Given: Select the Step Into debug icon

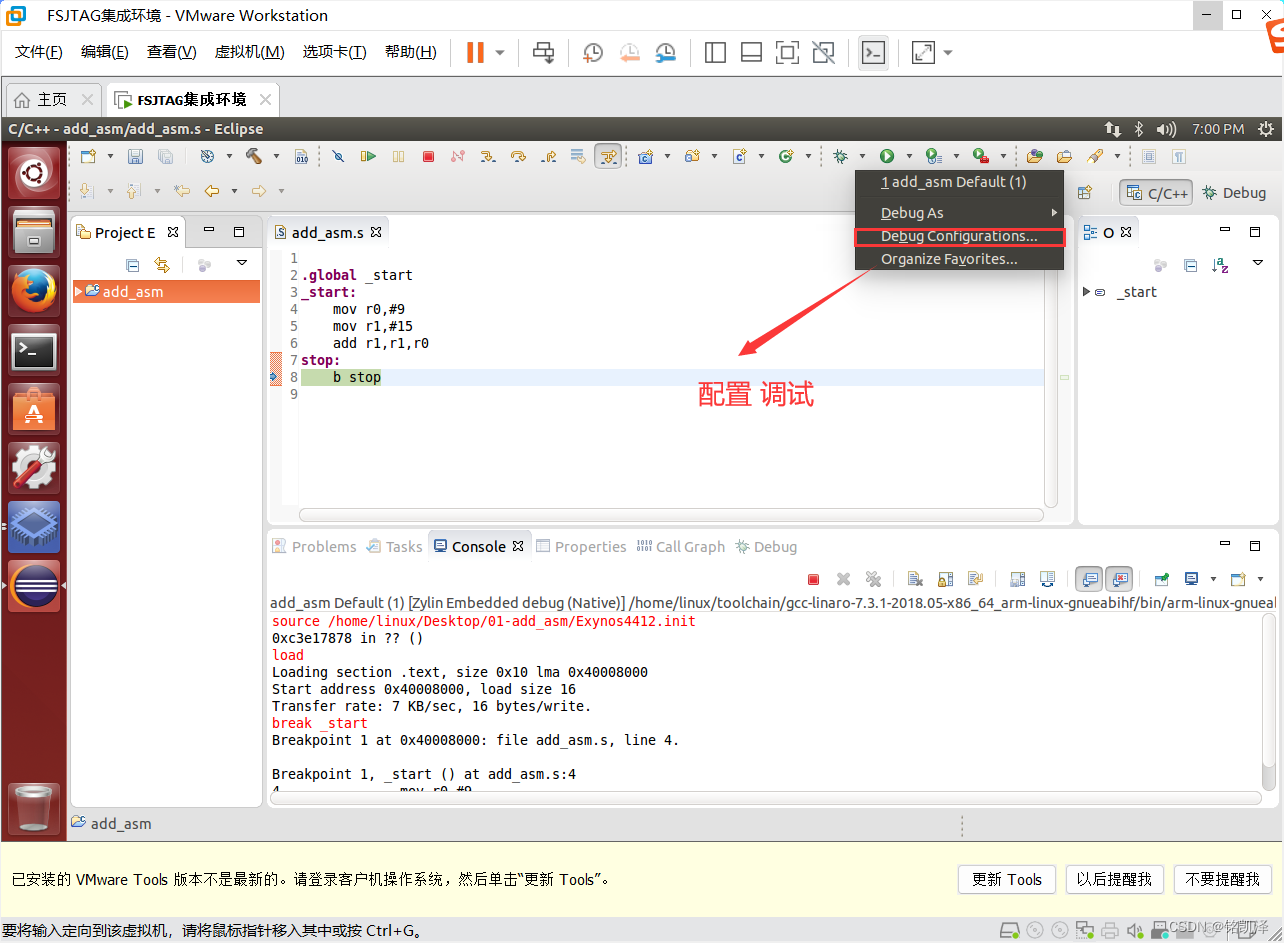Looking at the screenshot, I should point(488,157).
